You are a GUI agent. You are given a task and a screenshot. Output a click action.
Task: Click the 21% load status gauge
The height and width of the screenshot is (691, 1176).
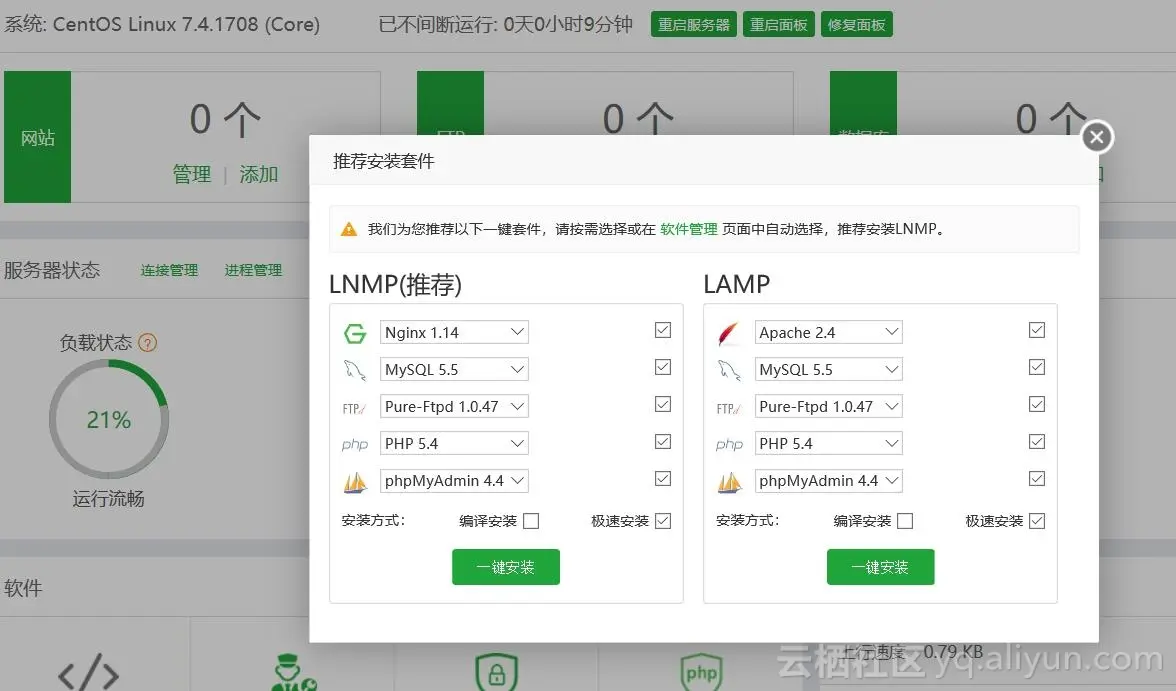[109, 419]
